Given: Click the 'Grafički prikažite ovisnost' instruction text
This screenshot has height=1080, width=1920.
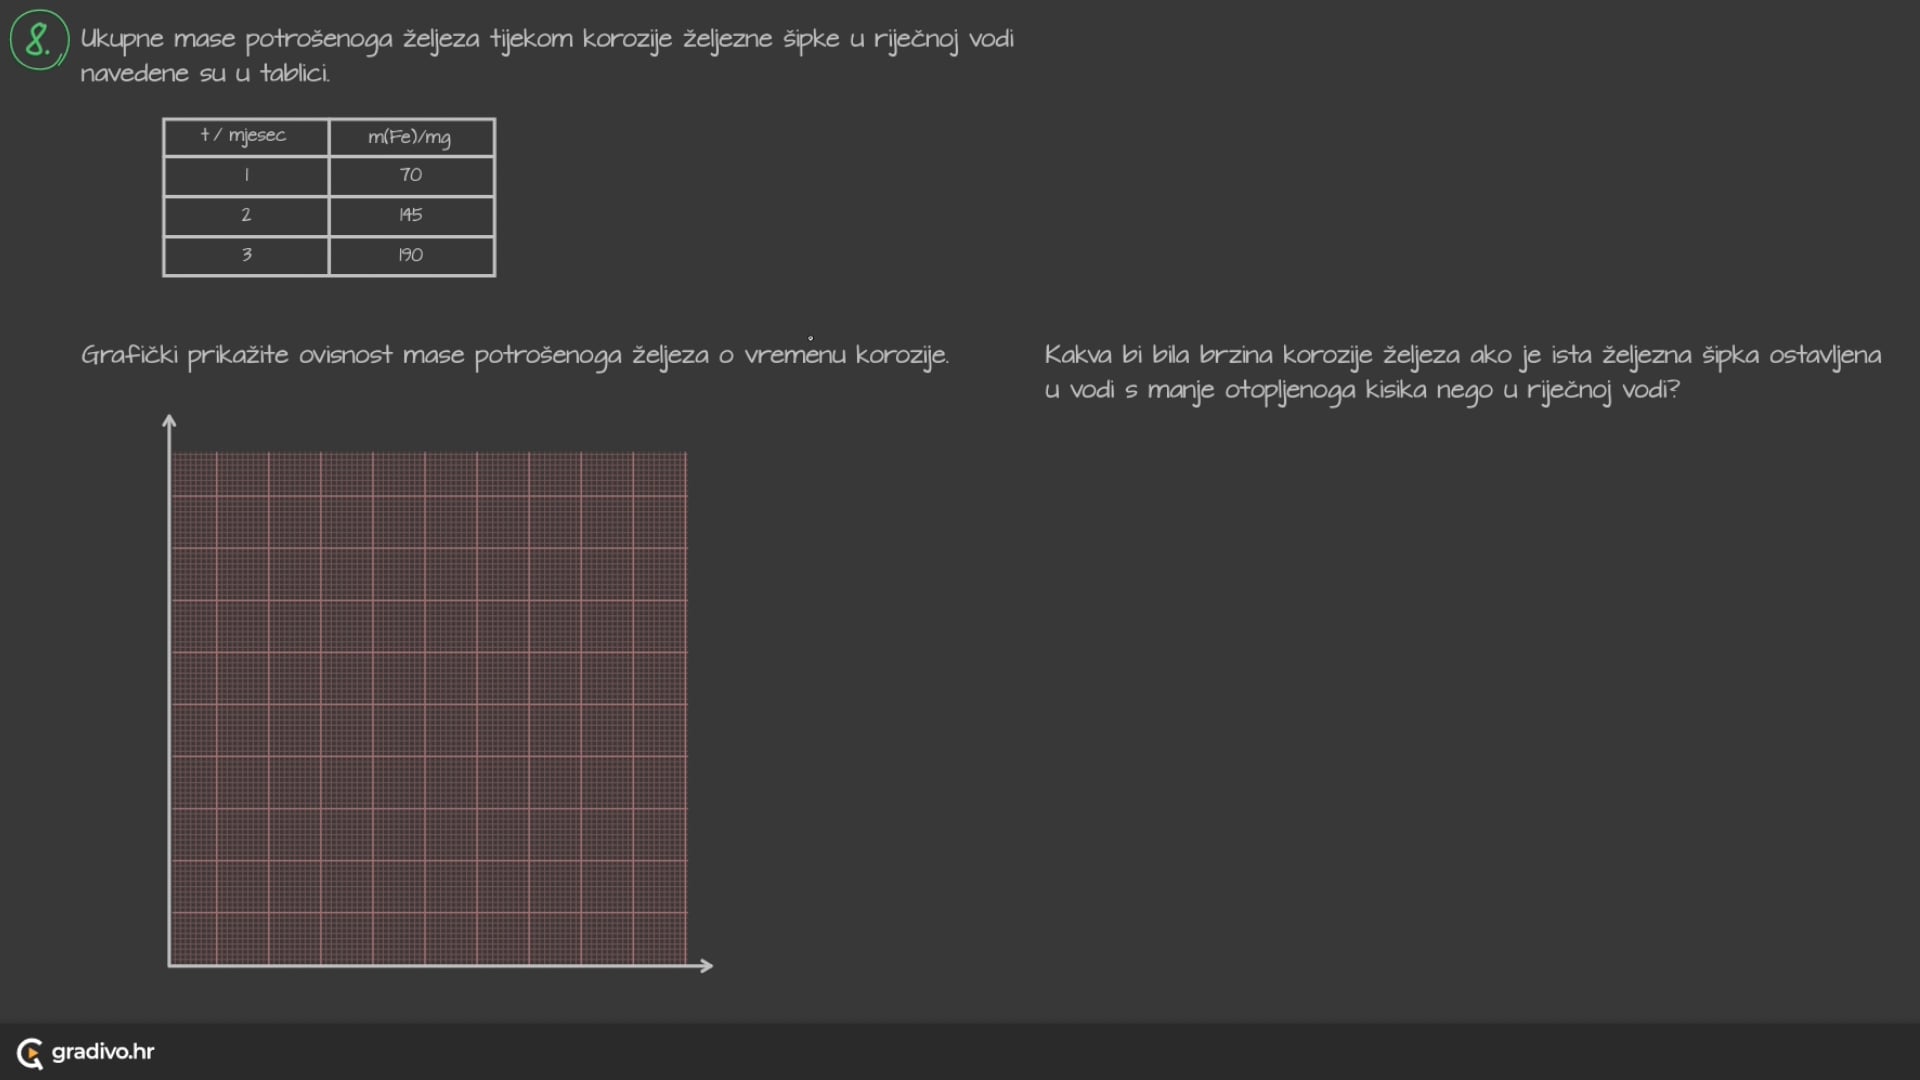Looking at the screenshot, I should coord(514,355).
